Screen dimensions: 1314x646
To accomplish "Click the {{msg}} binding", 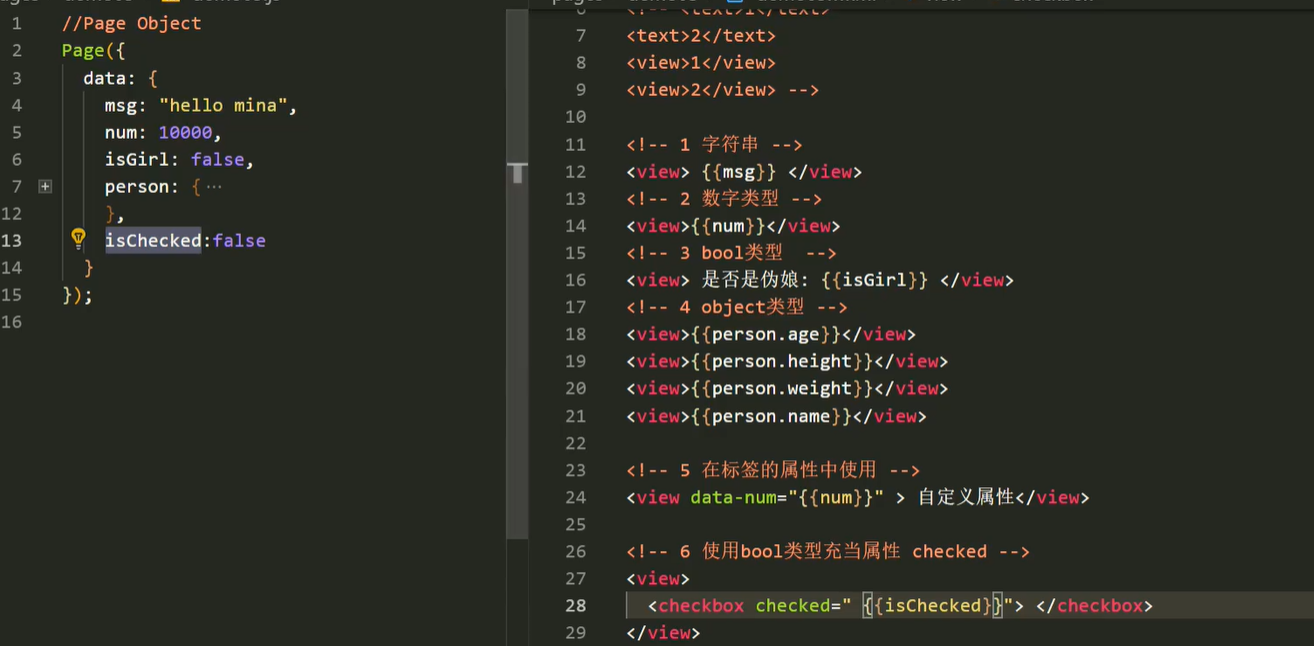I will 739,172.
